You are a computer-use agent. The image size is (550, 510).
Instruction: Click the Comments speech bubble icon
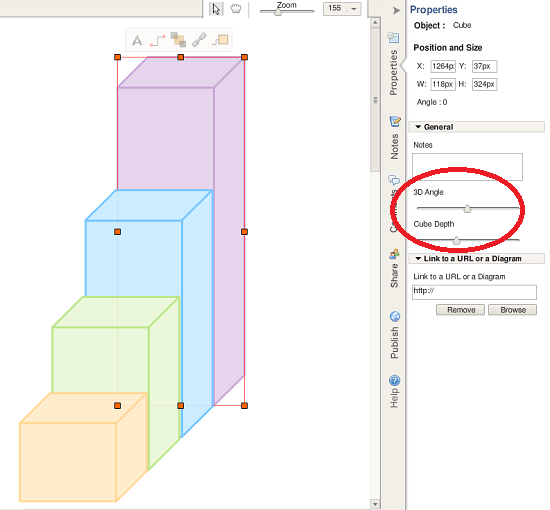coord(394,180)
